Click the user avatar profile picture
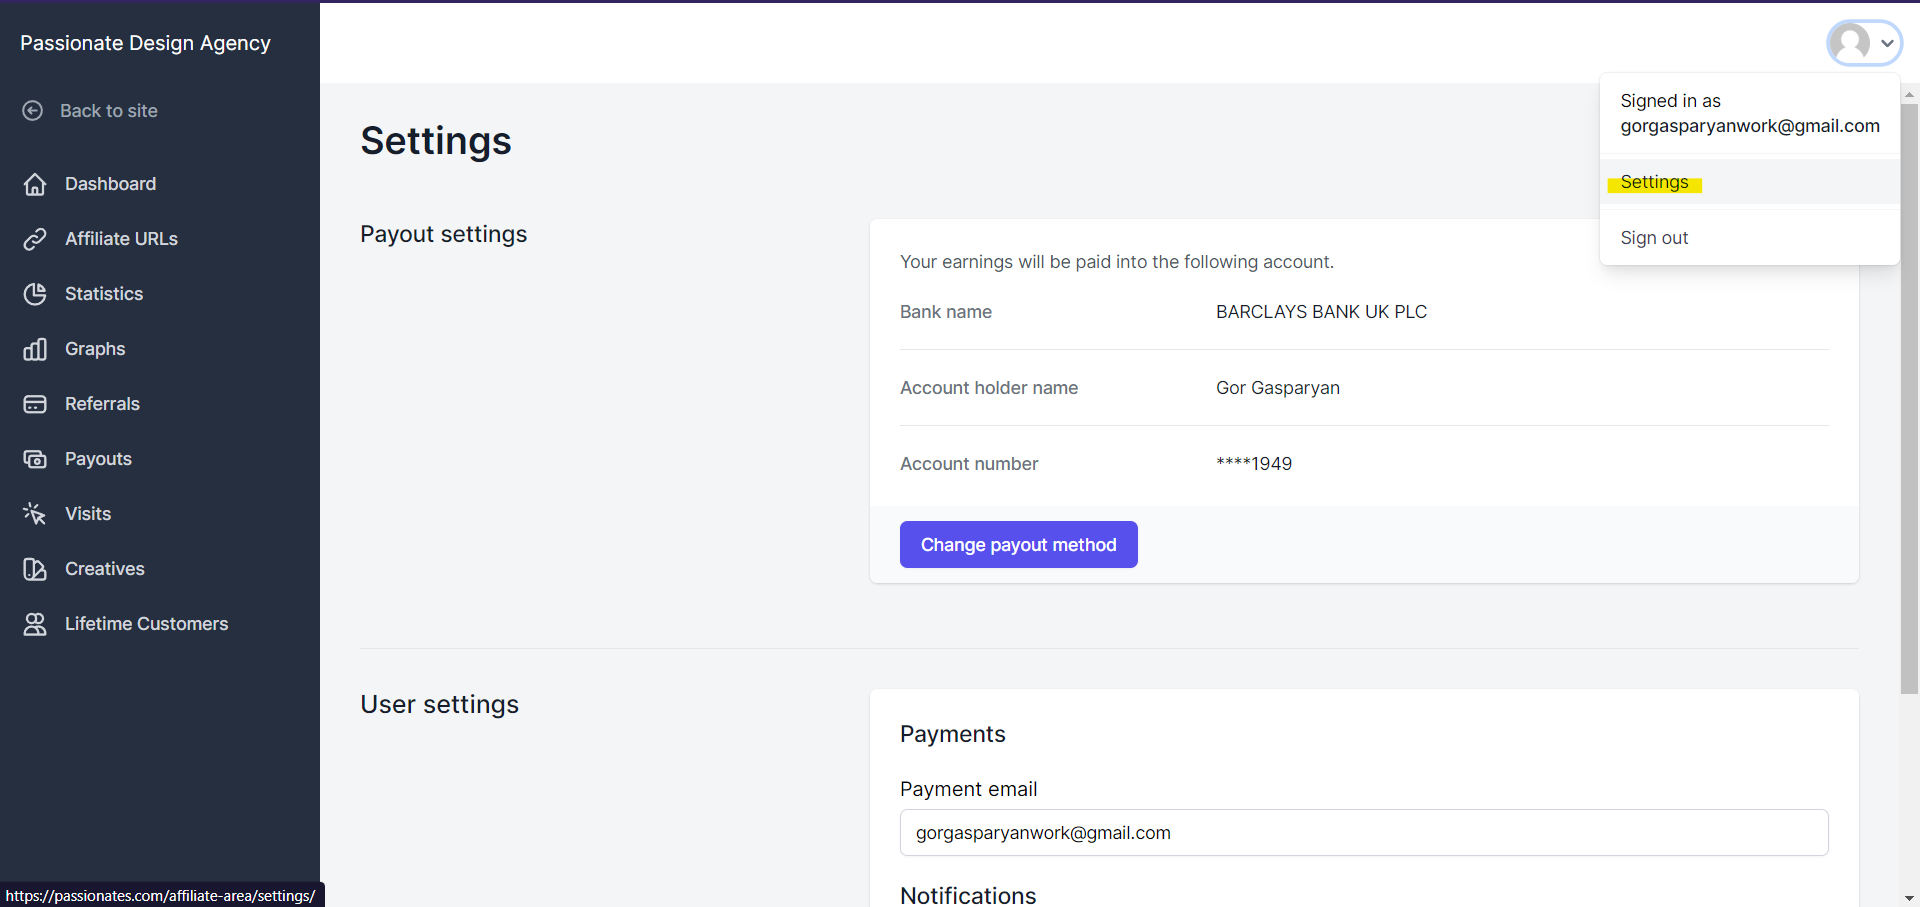 coord(1850,43)
